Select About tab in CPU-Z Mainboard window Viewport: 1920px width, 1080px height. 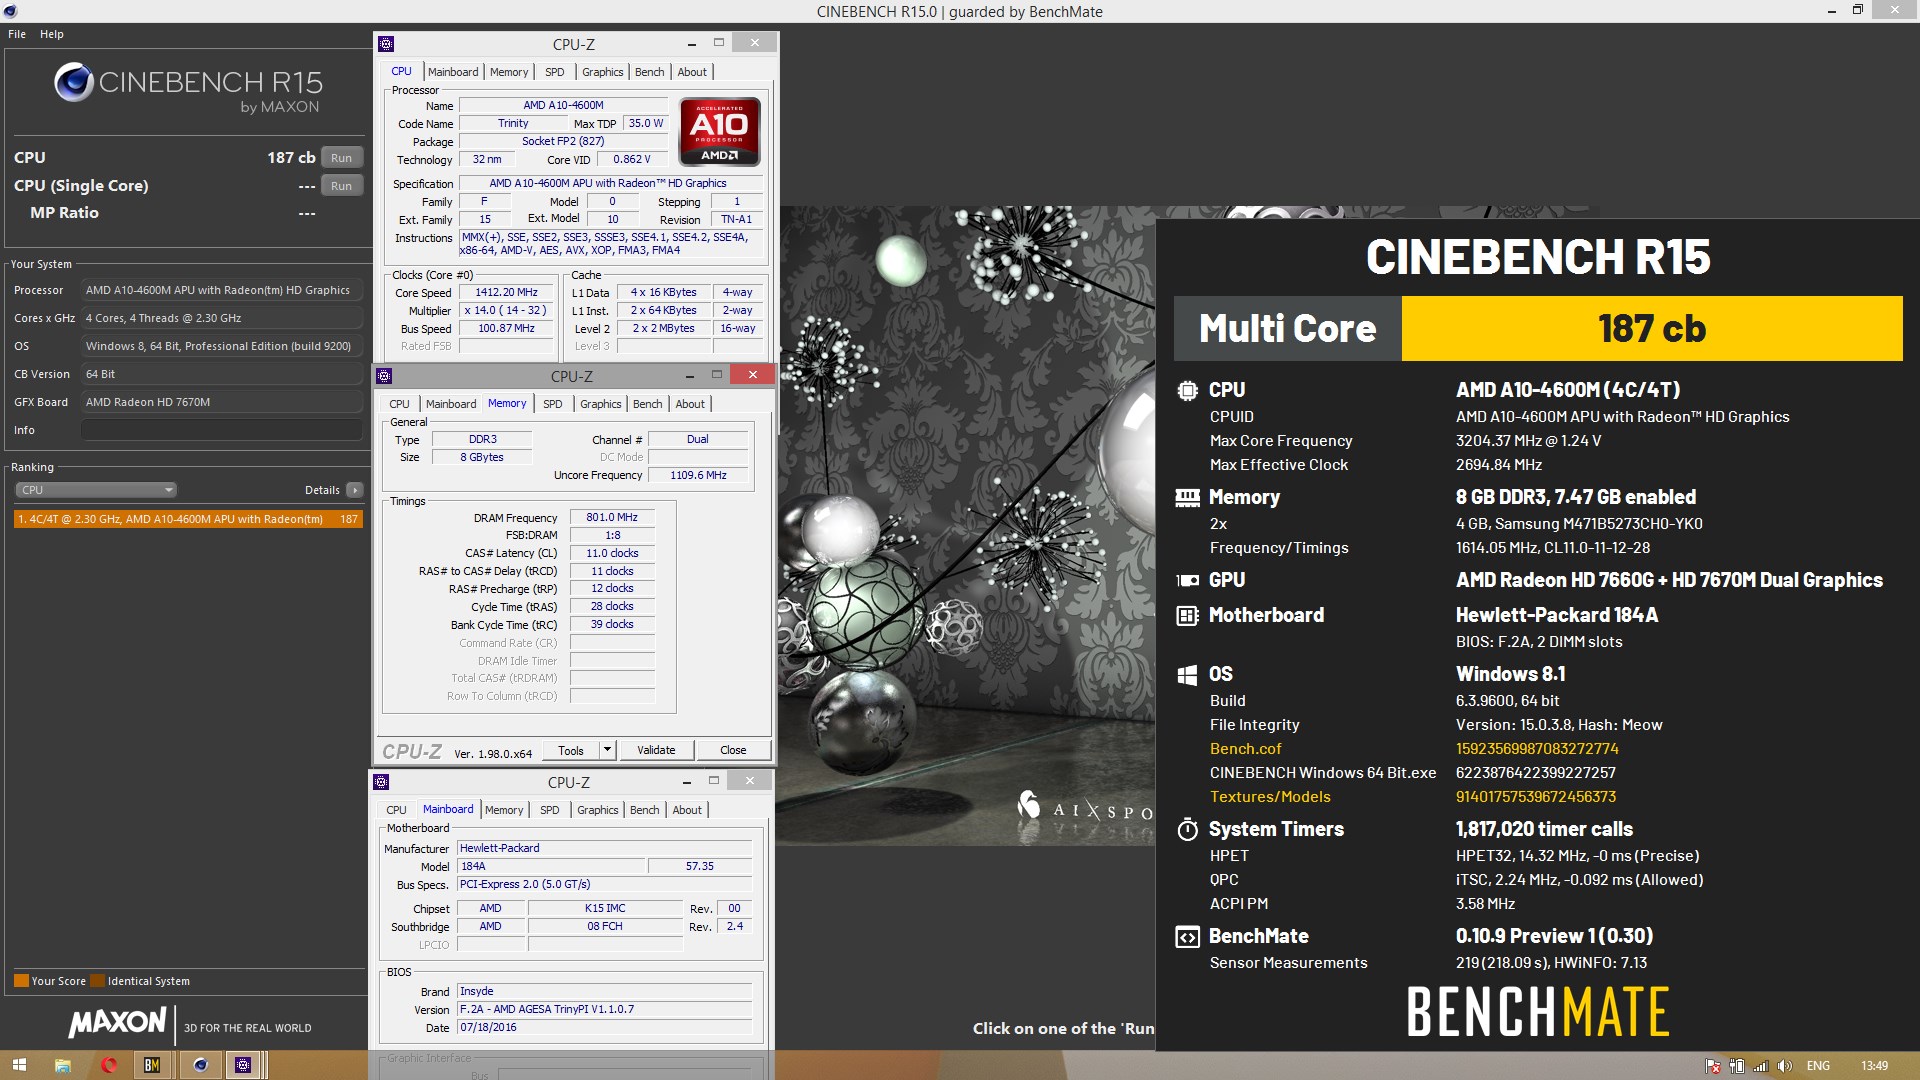click(687, 810)
